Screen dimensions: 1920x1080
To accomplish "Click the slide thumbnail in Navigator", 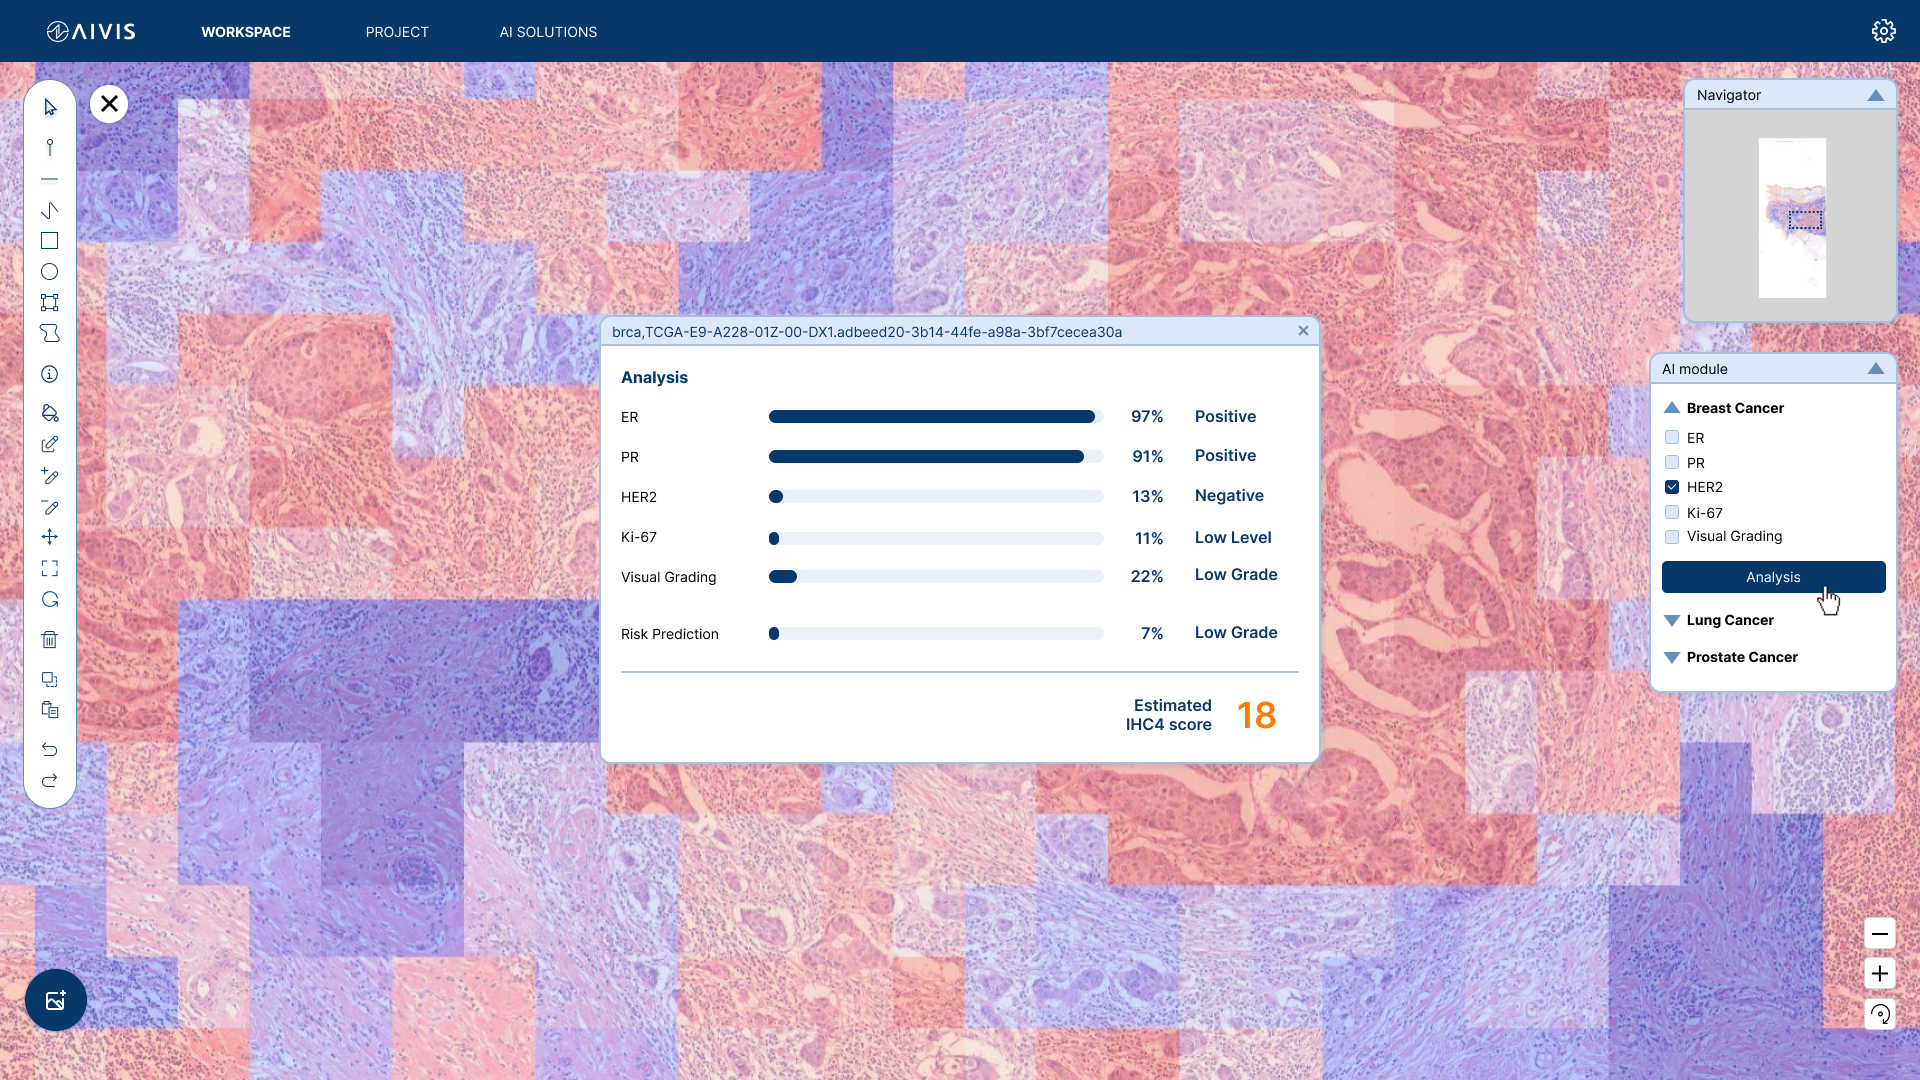I will click(x=1792, y=218).
